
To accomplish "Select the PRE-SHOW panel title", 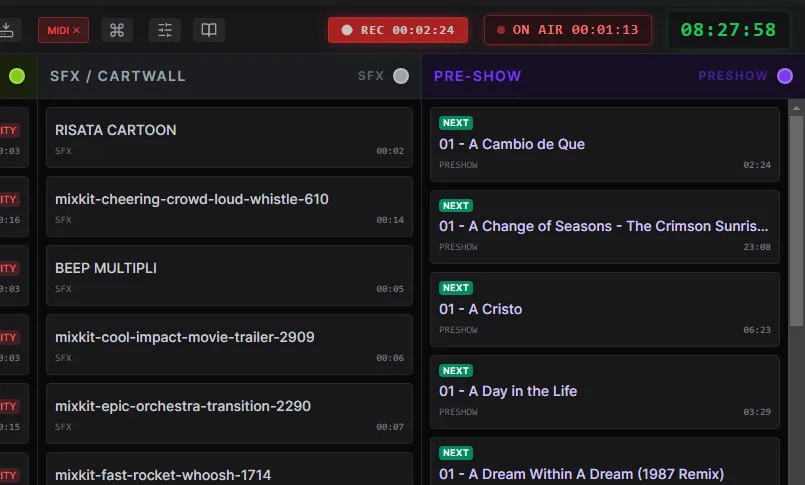I will tap(477, 76).
